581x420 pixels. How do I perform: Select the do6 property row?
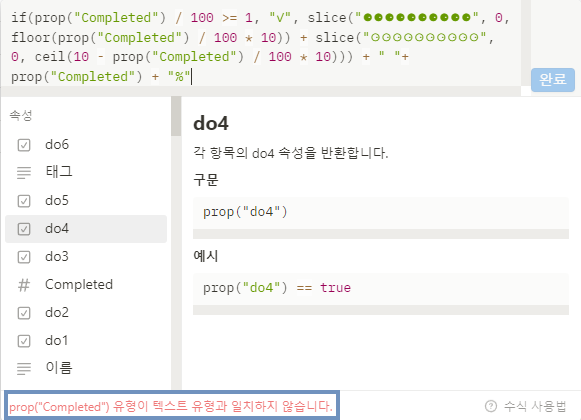(x=86, y=145)
